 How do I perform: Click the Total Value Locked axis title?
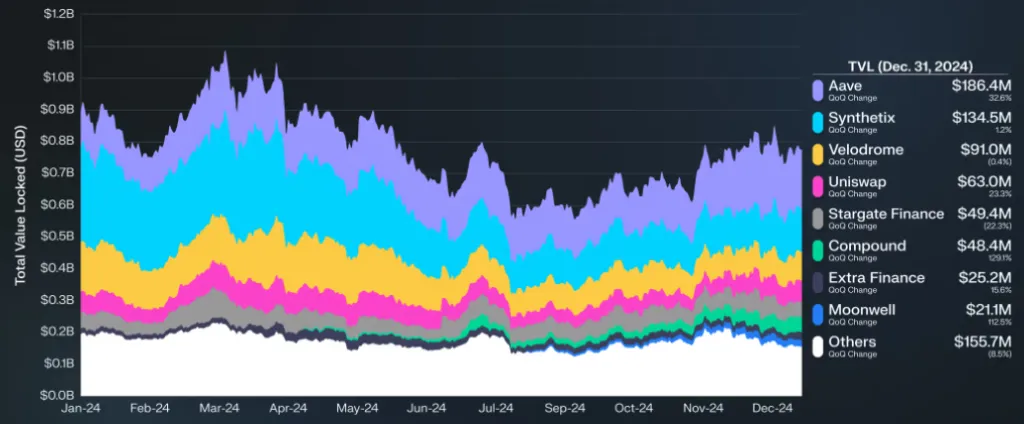pos(20,205)
